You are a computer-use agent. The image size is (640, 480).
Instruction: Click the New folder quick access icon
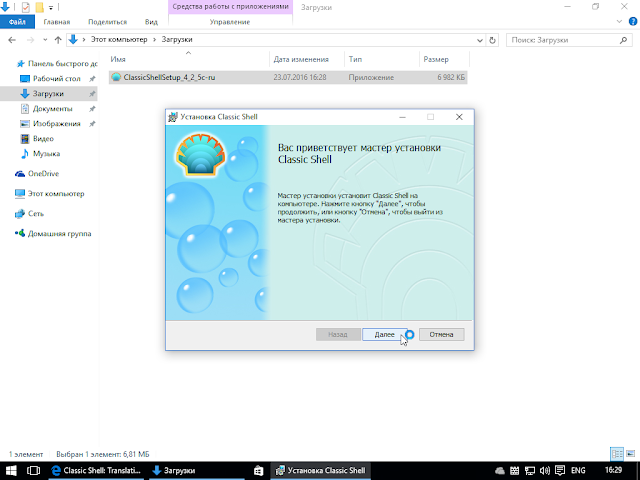pyautogui.click(x=40, y=7)
